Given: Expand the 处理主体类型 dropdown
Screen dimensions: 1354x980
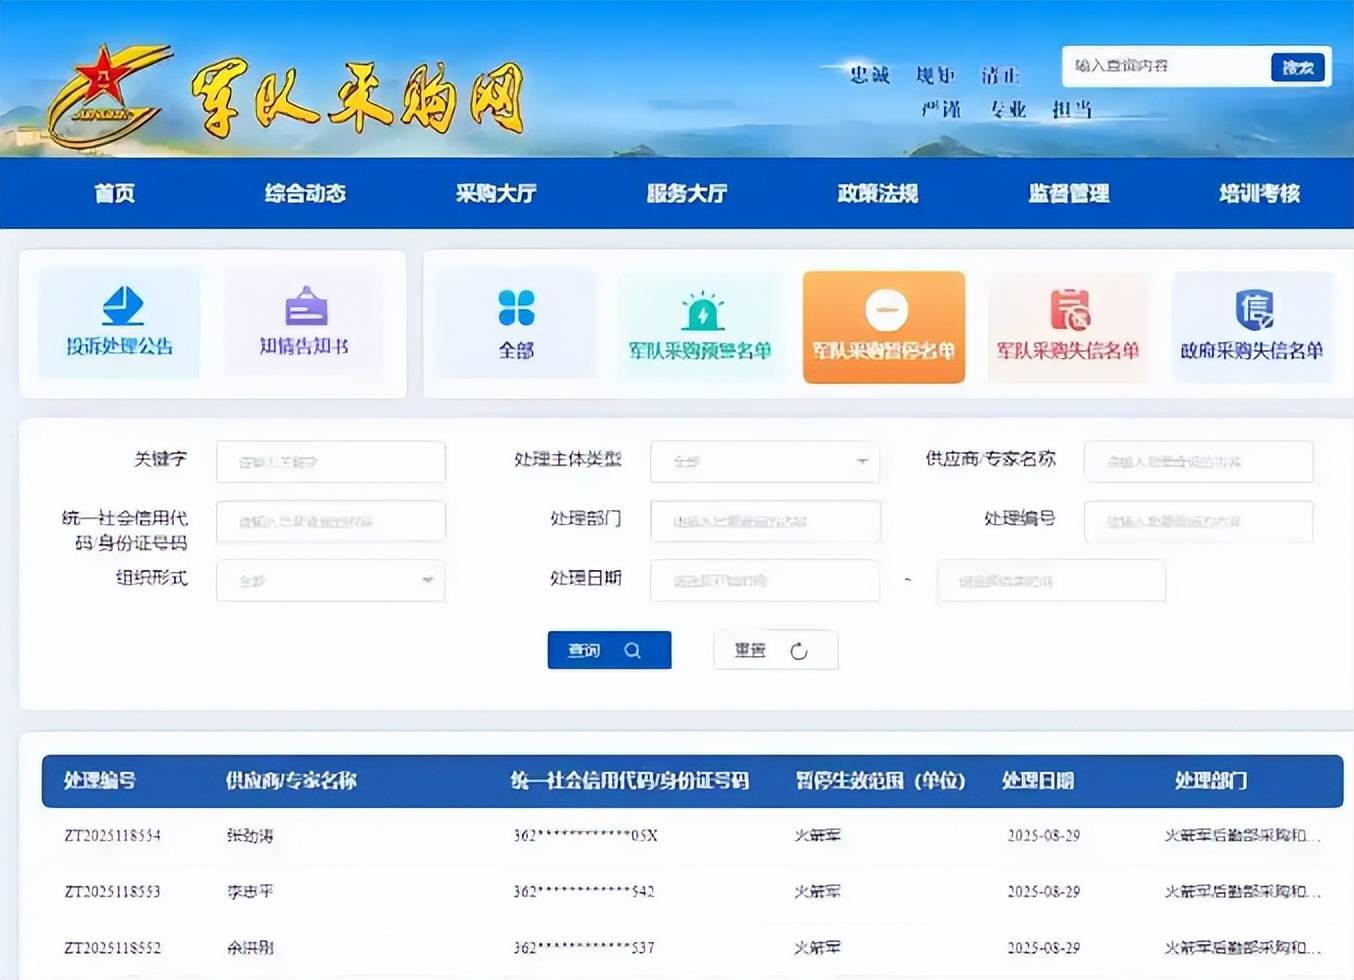Looking at the screenshot, I should (764, 462).
